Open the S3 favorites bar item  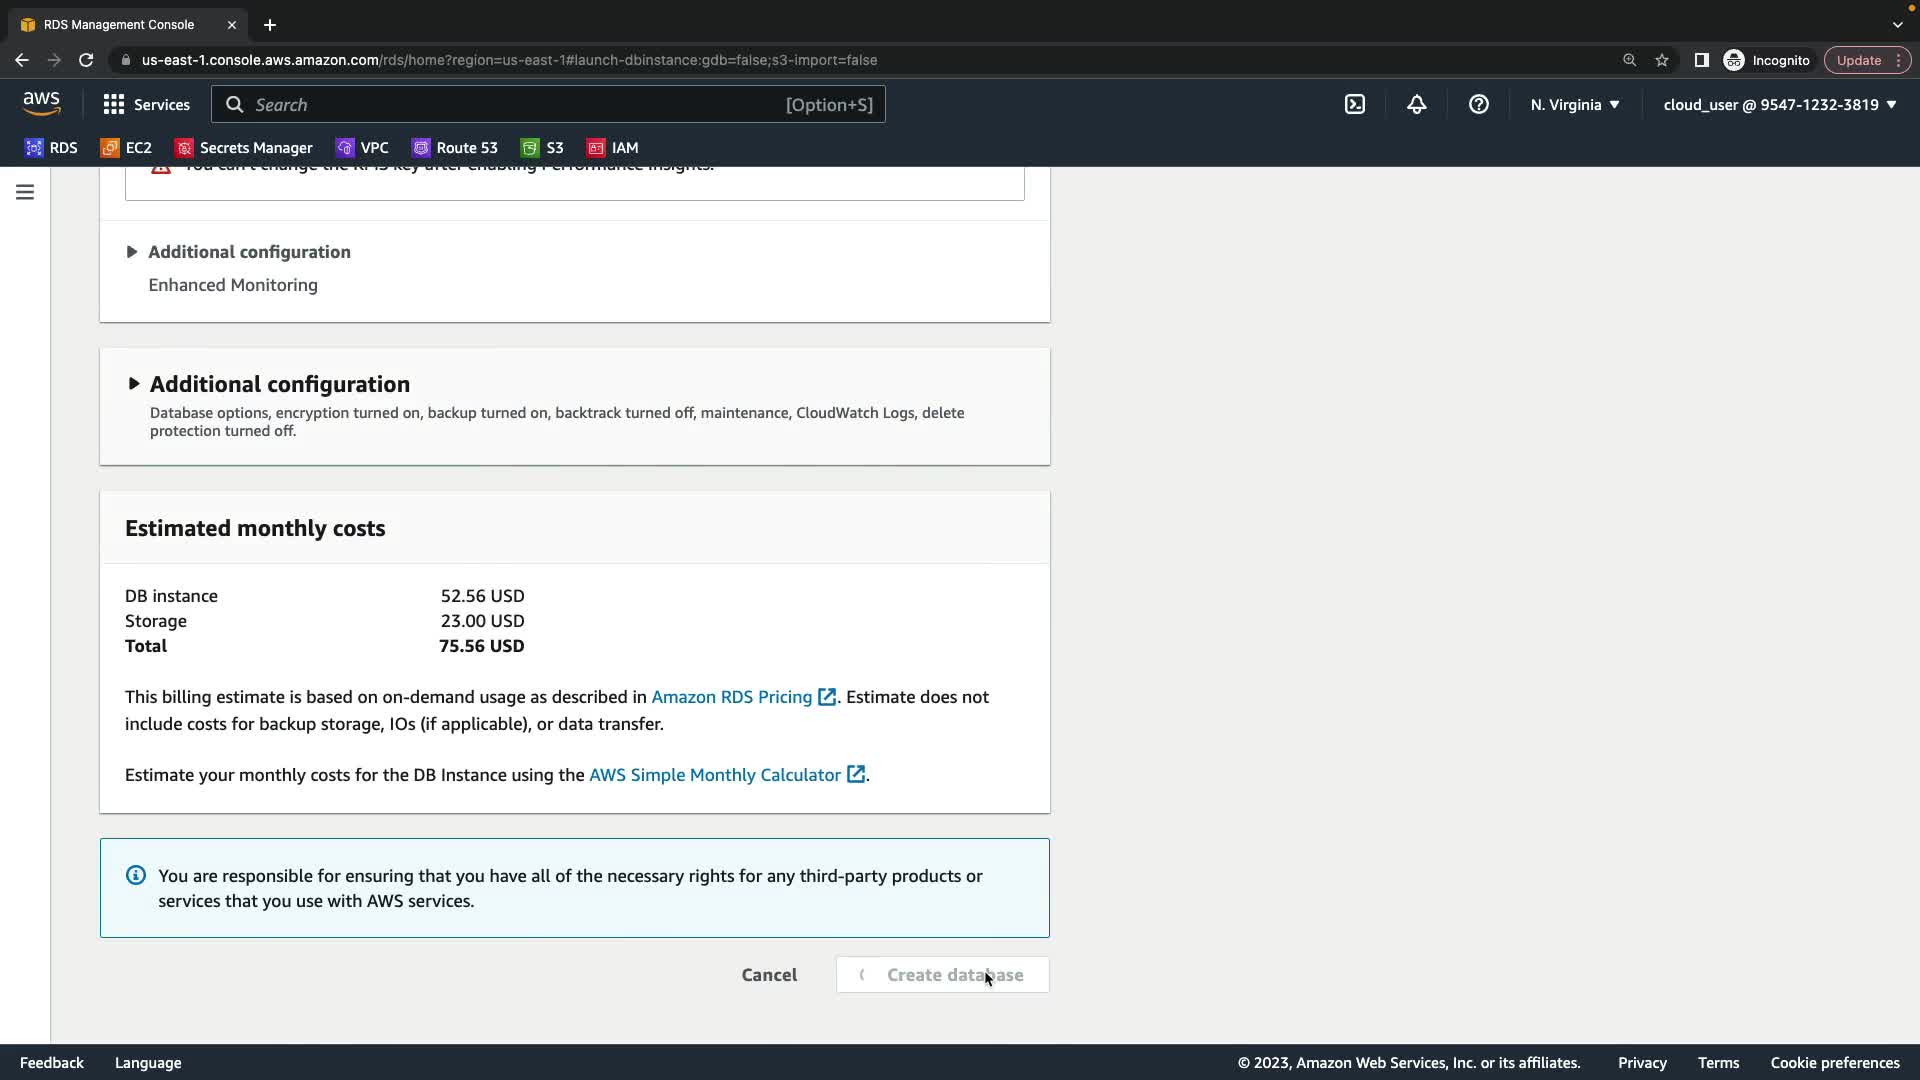542,148
